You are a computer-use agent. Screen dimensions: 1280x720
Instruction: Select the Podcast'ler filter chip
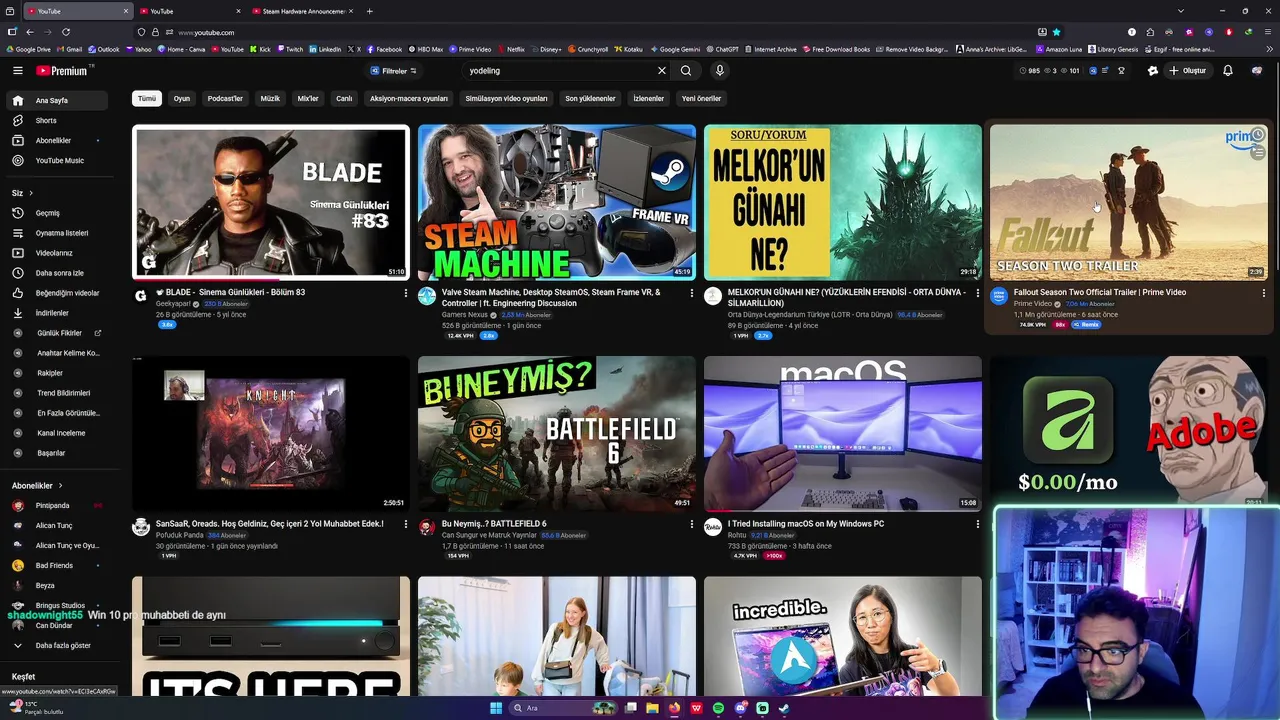coord(225,99)
